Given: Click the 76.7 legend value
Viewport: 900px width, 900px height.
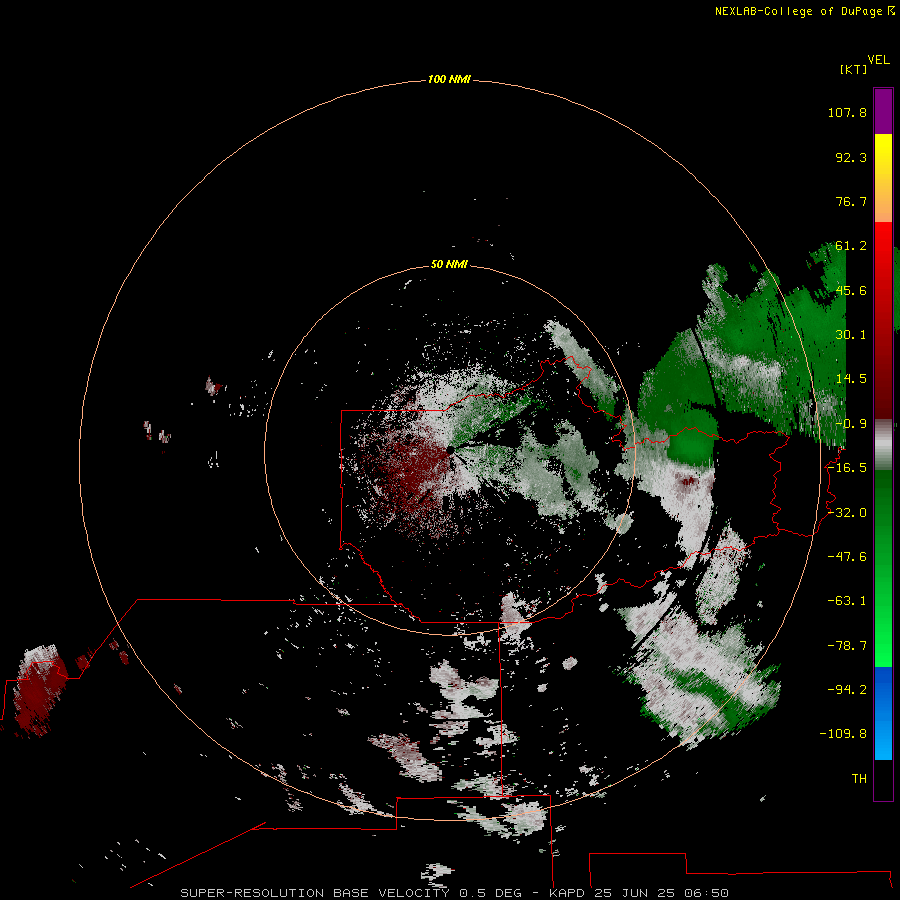Looking at the screenshot, I should point(851,201).
